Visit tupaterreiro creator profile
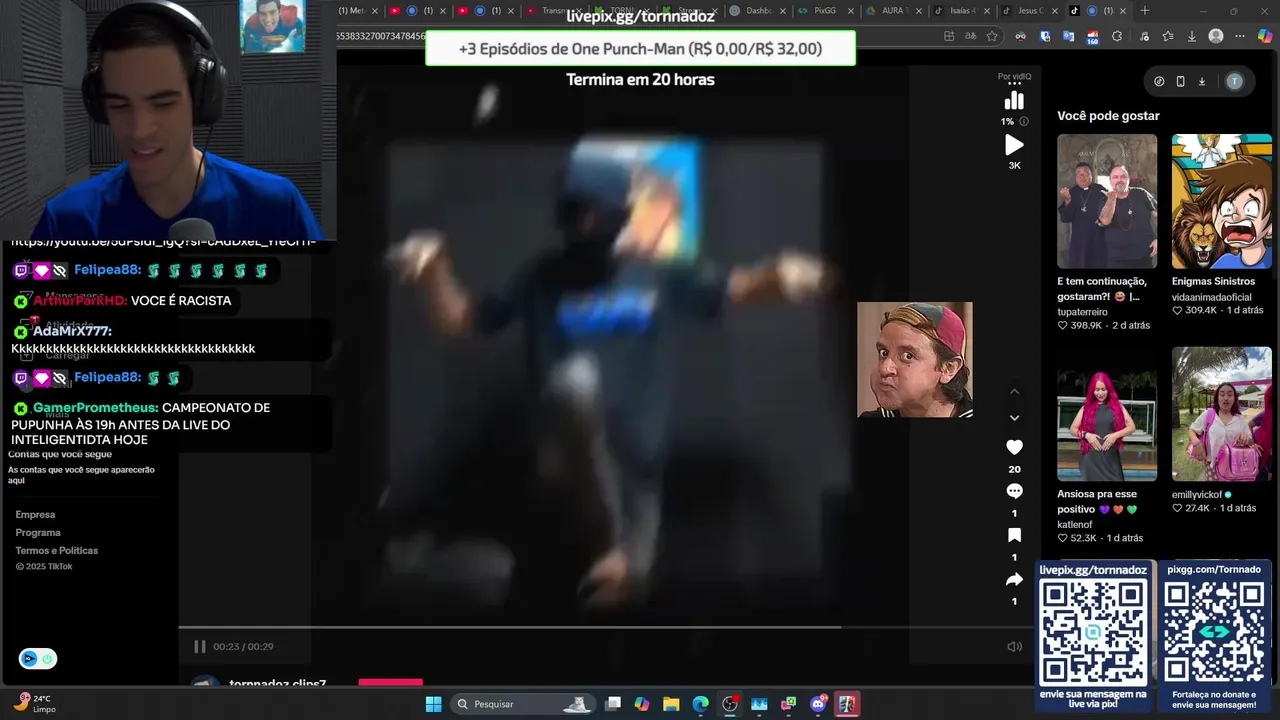 click(1082, 312)
